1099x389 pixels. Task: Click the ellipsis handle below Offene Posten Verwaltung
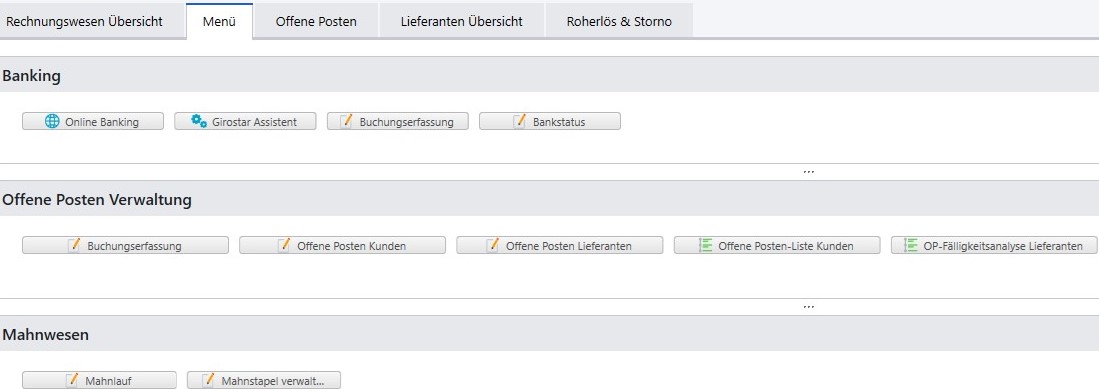point(808,307)
